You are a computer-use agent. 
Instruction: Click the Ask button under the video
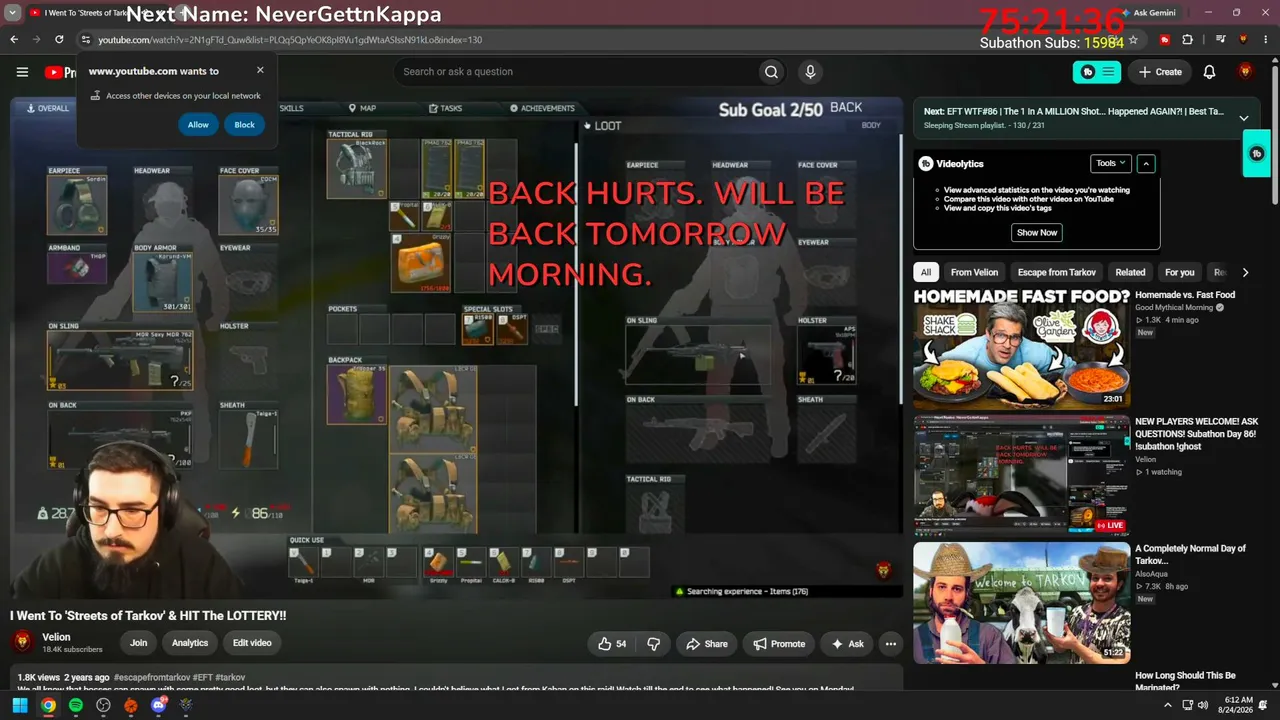847,644
